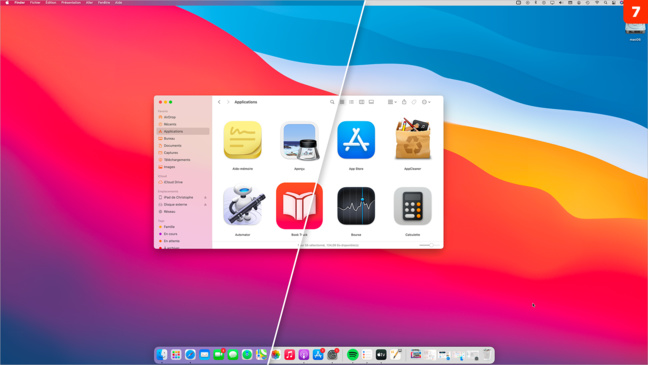Select Réseau in the Finder sidebar

tap(183, 212)
